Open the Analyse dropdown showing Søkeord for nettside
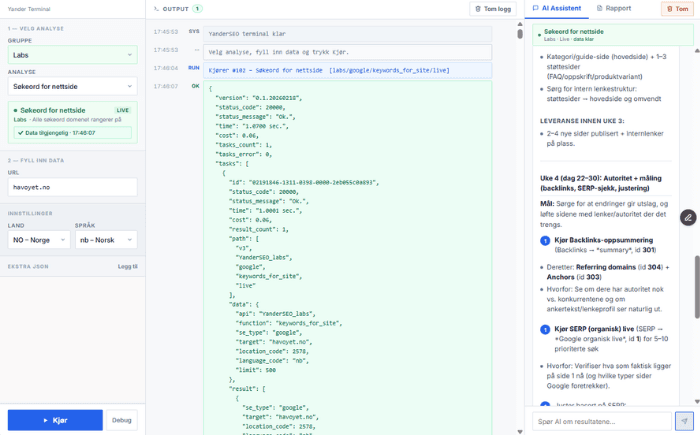Image resolution: width=700 pixels, height=435 pixels. [x=72, y=86]
